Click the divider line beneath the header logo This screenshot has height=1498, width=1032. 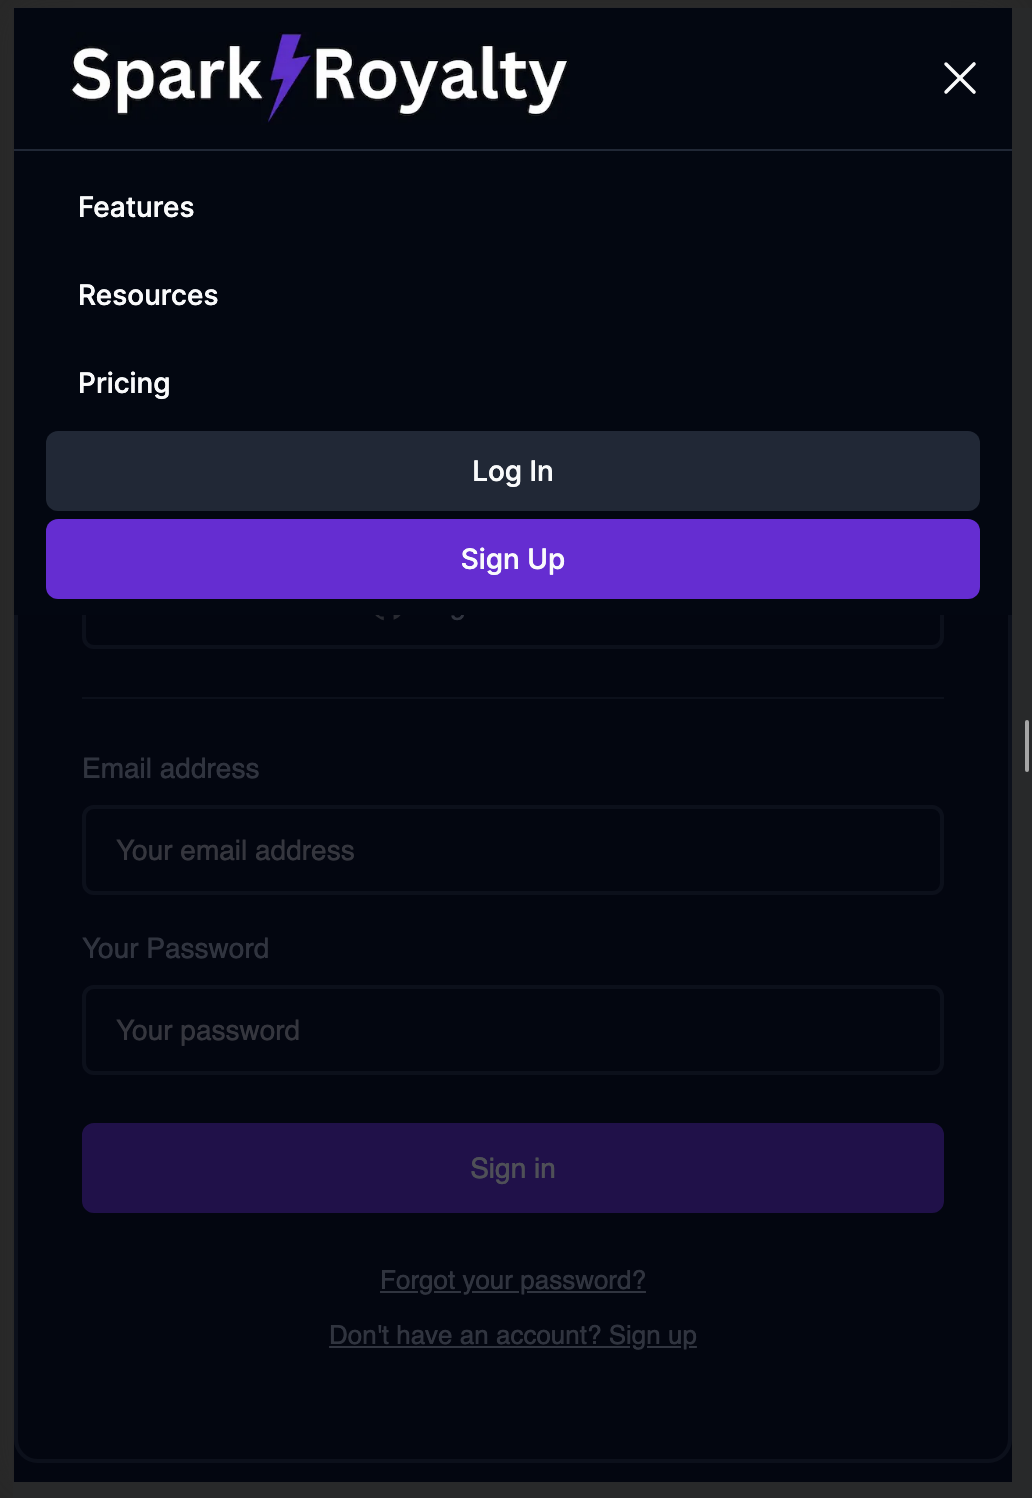tap(512, 150)
